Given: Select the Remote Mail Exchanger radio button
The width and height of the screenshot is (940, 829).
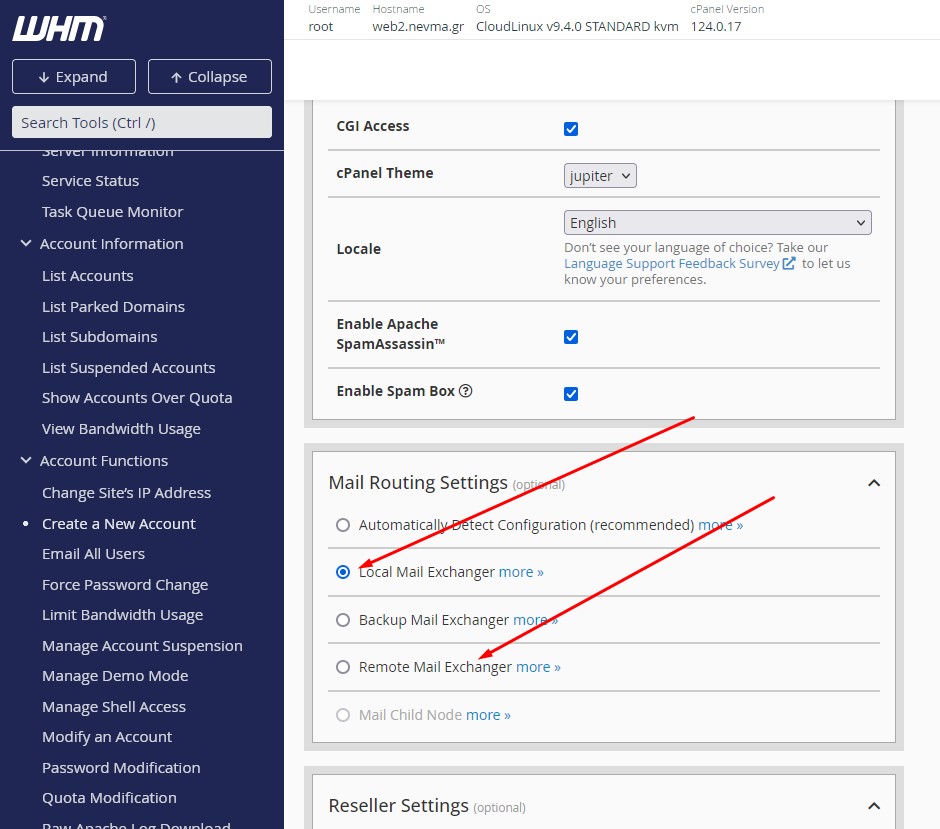Looking at the screenshot, I should click(343, 667).
